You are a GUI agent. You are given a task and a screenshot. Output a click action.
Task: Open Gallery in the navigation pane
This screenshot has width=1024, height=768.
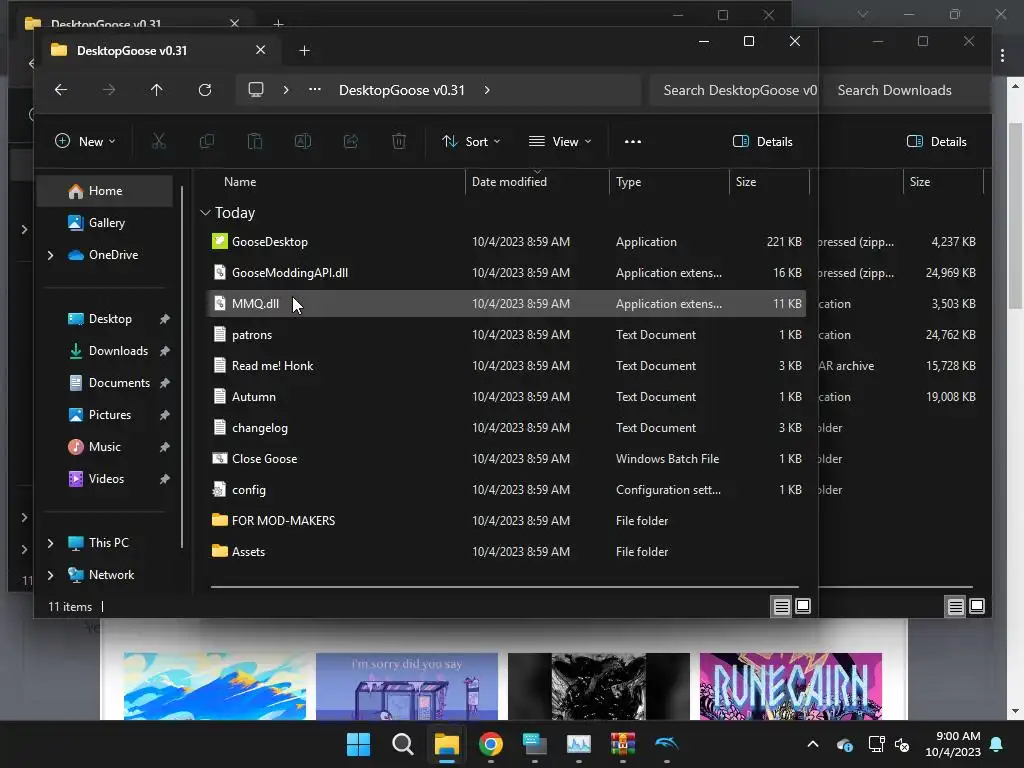(104, 223)
